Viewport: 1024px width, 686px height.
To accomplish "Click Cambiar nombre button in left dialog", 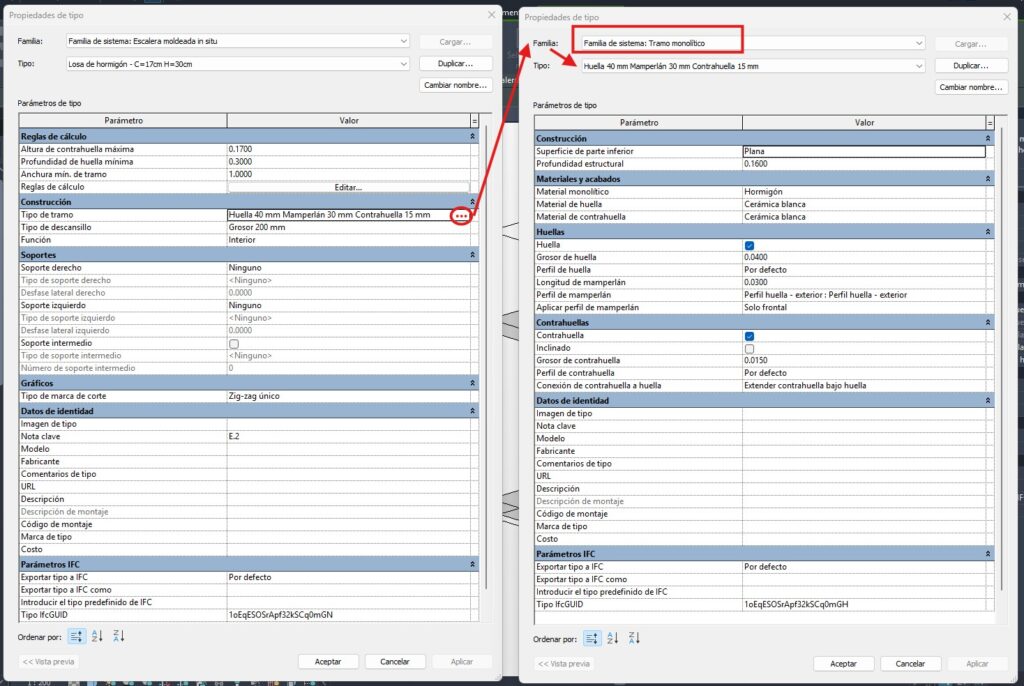I will [x=456, y=85].
